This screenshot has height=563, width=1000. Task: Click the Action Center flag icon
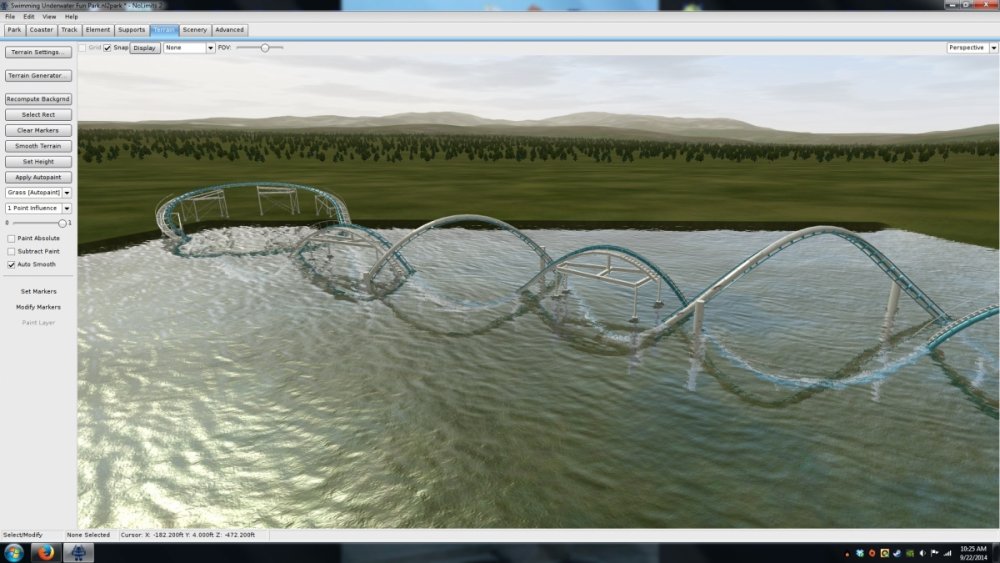(x=934, y=553)
